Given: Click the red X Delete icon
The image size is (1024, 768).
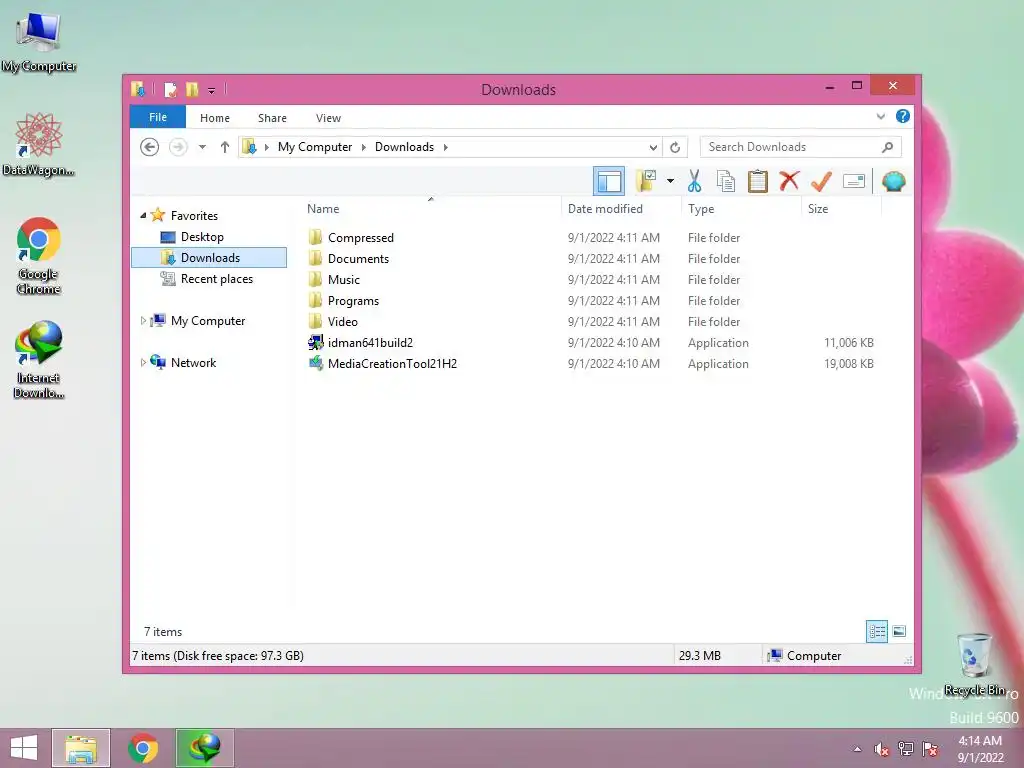Looking at the screenshot, I should (789, 180).
